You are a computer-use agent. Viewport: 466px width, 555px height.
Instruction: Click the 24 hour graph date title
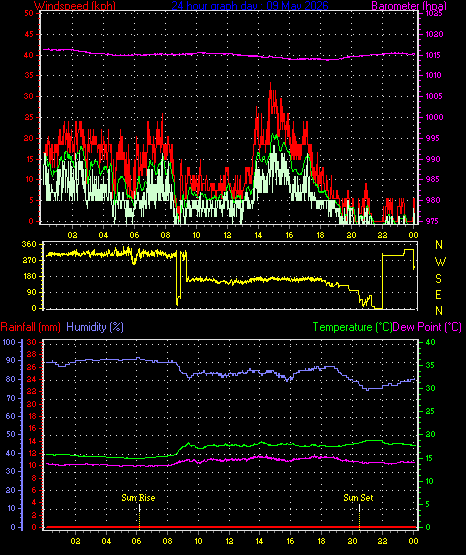pos(250,6)
